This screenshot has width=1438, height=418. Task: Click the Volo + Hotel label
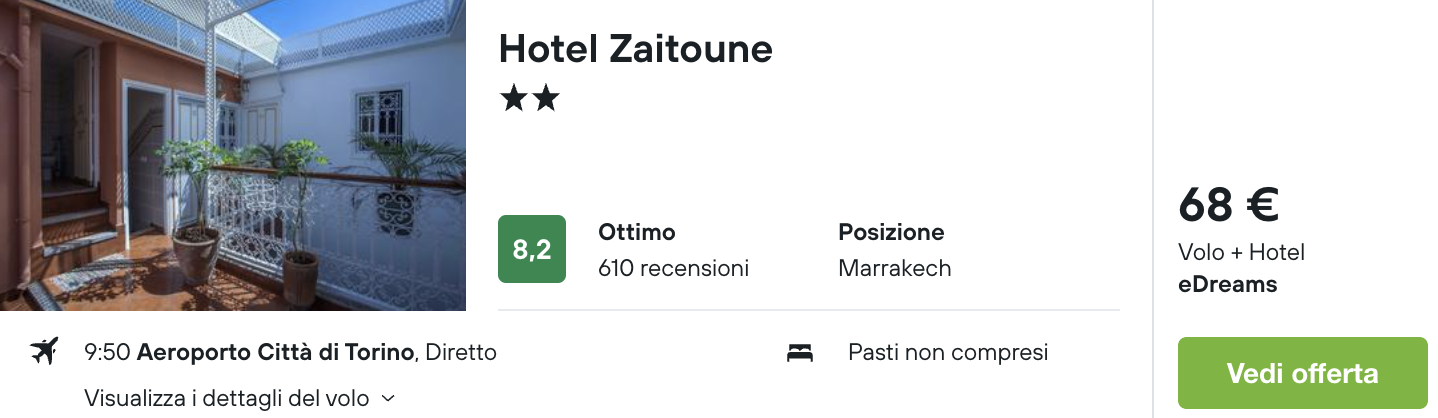1241,252
